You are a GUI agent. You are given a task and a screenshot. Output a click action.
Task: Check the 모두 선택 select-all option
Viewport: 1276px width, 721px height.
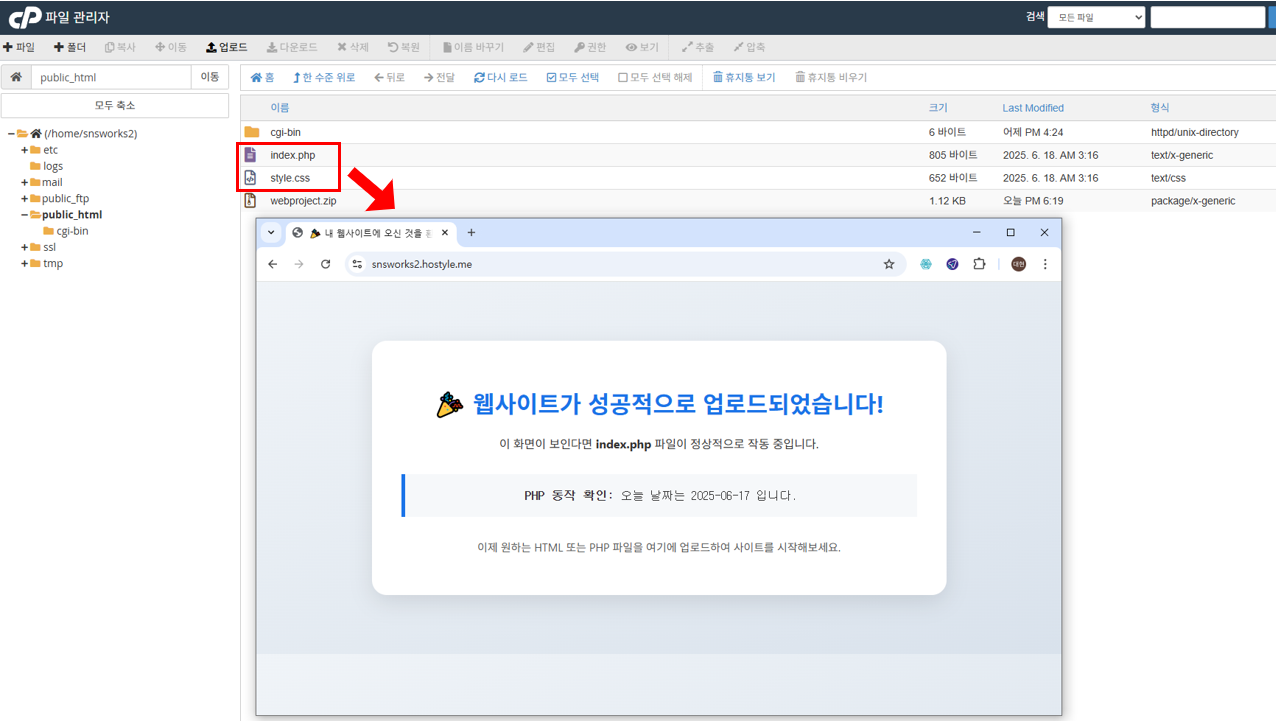tap(572, 77)
